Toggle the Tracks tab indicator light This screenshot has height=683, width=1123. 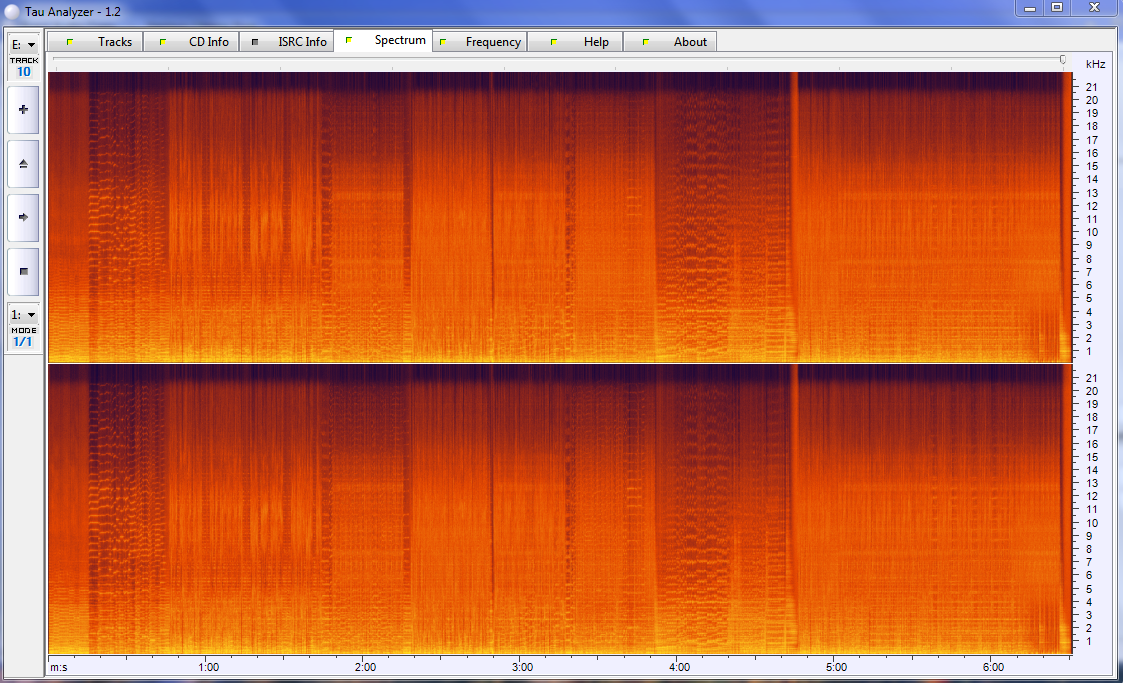click(70, 41)
